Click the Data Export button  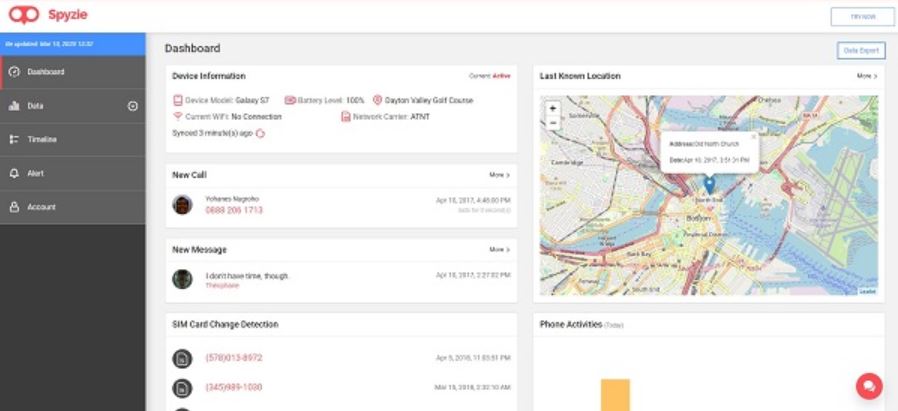click(861, 50)
